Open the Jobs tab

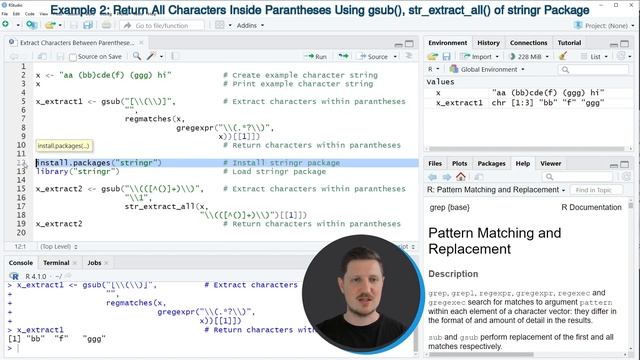tap(94, 263)
